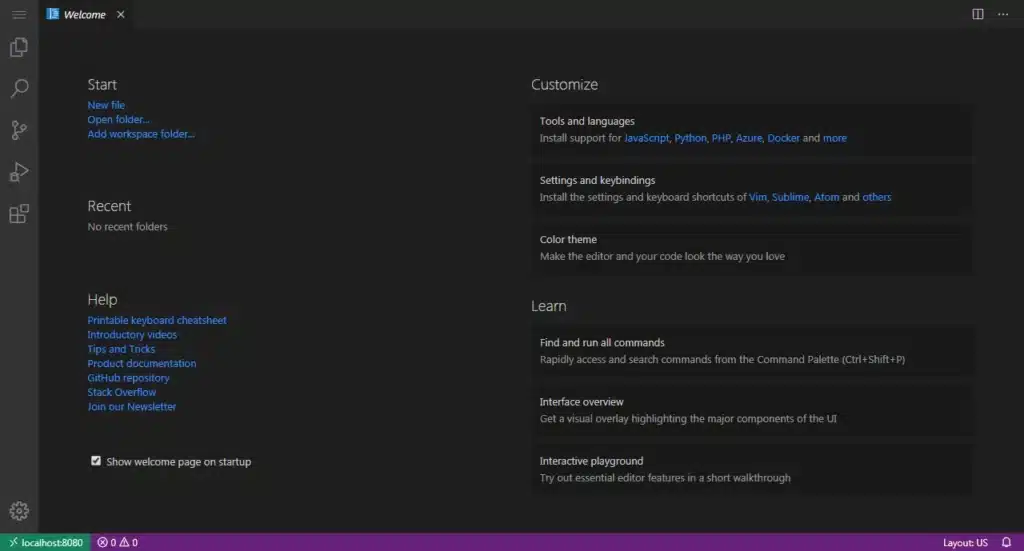Open the Extensions view
Image resolution: width=1024 pixels, height=551 pixels.
pyautogui.click(x=19, y=213)
